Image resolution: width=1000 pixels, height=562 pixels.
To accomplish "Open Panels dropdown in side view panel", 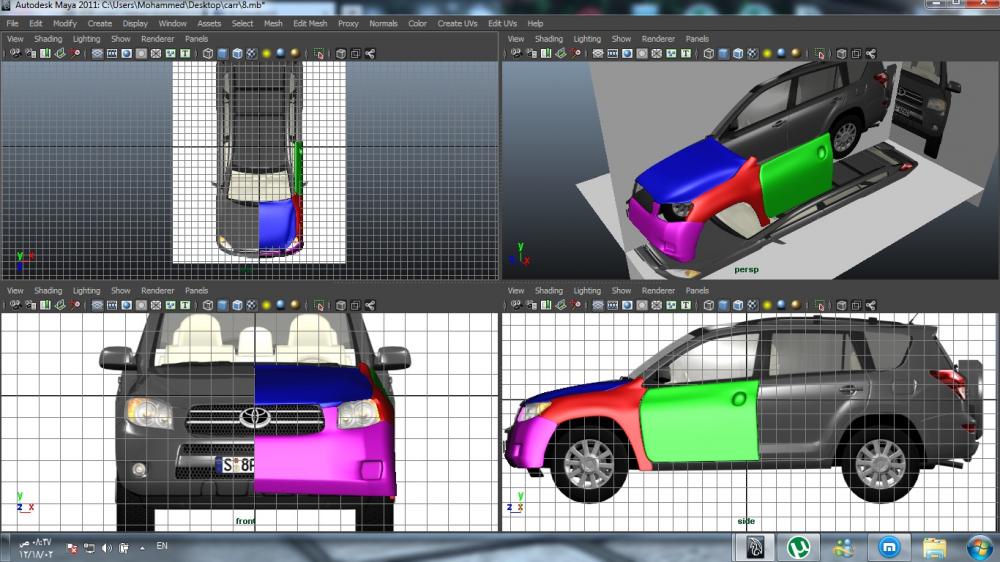I will click(x=697, y=291).
